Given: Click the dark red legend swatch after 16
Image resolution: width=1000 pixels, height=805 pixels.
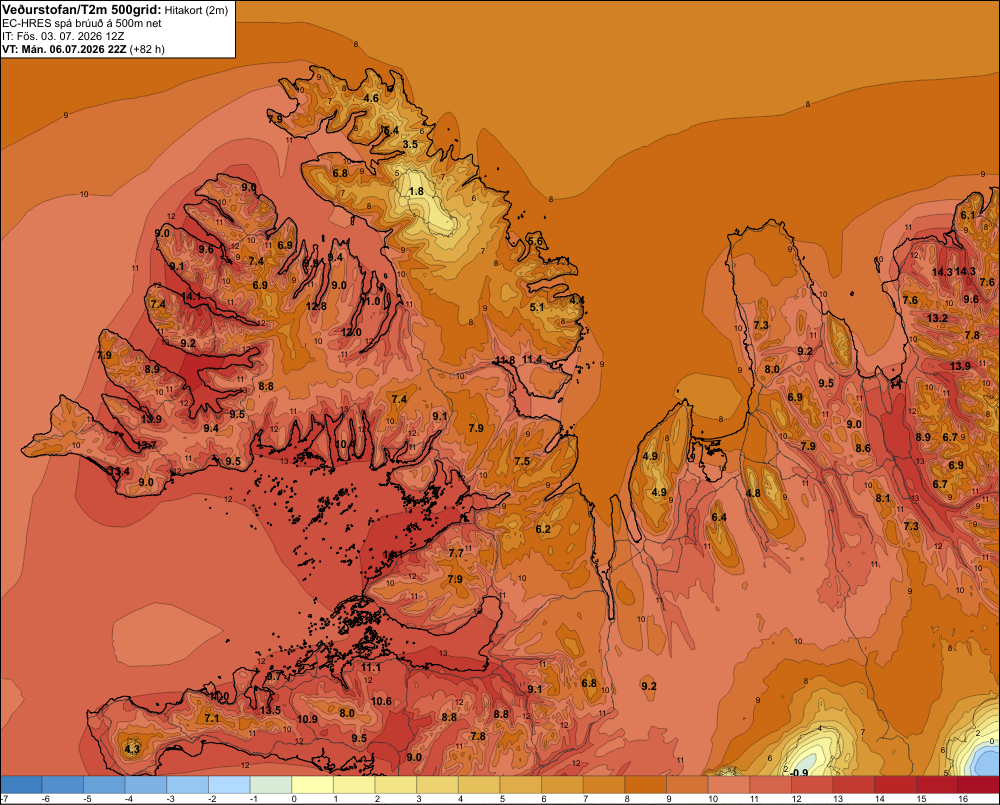Looking at the screenshot, I should point(979,784).
